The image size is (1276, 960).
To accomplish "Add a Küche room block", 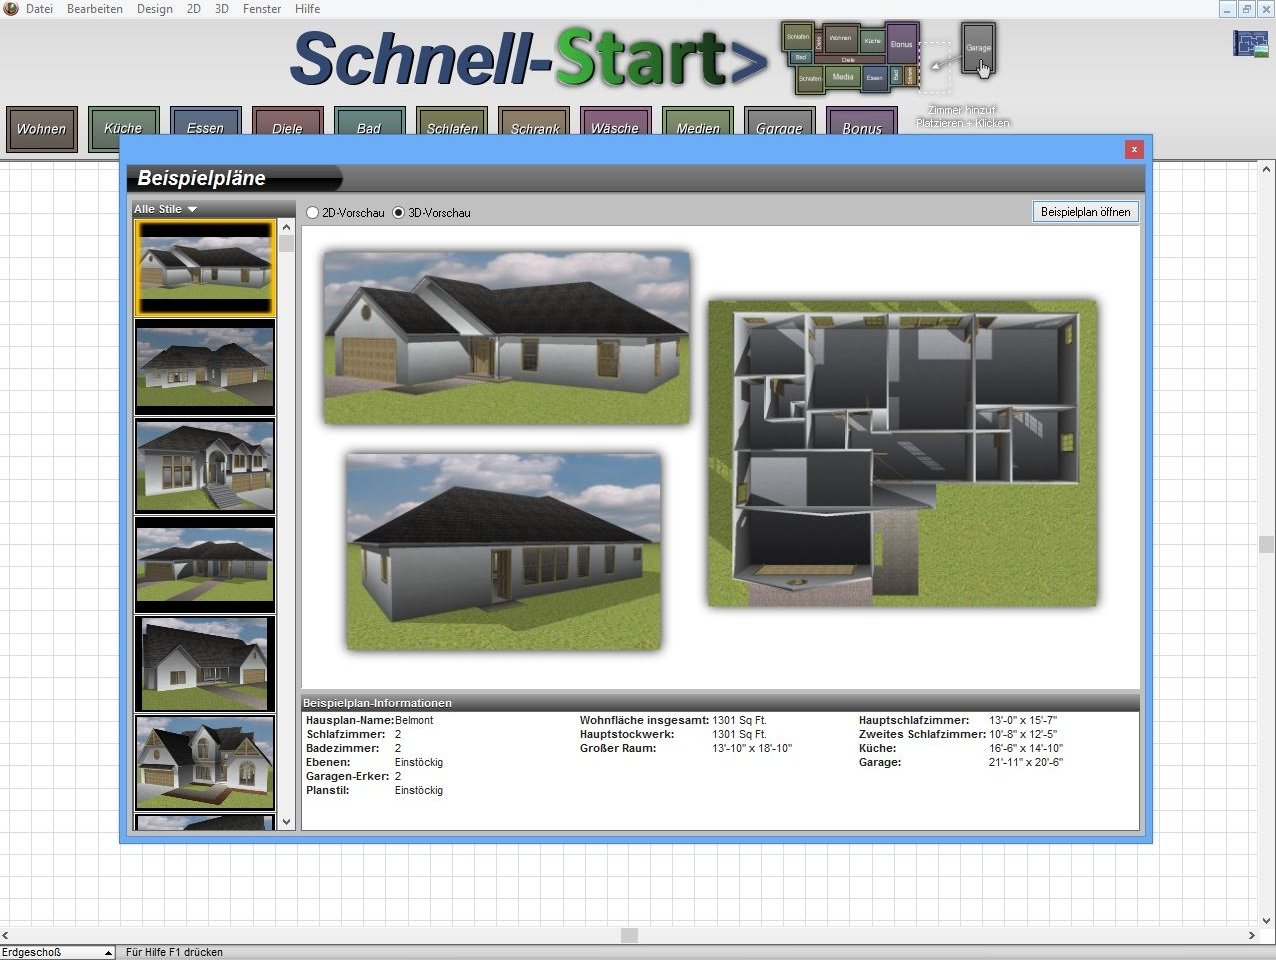I will click(124, 128).
